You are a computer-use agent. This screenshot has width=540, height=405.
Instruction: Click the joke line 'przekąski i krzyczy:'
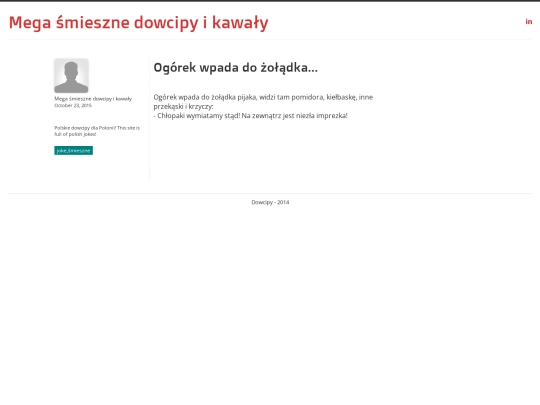point(184,106)
